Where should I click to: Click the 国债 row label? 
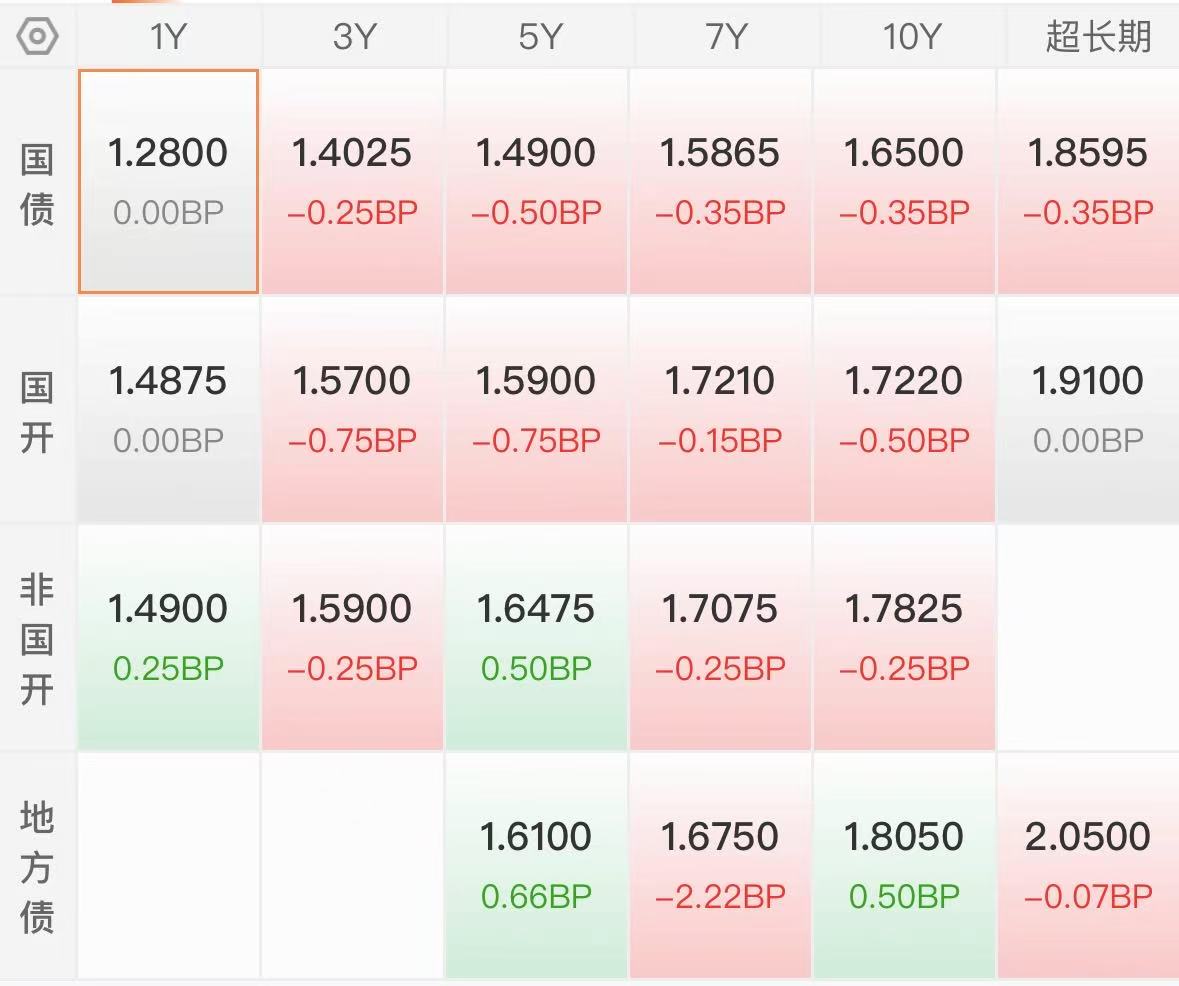click(x=38, y=184)
